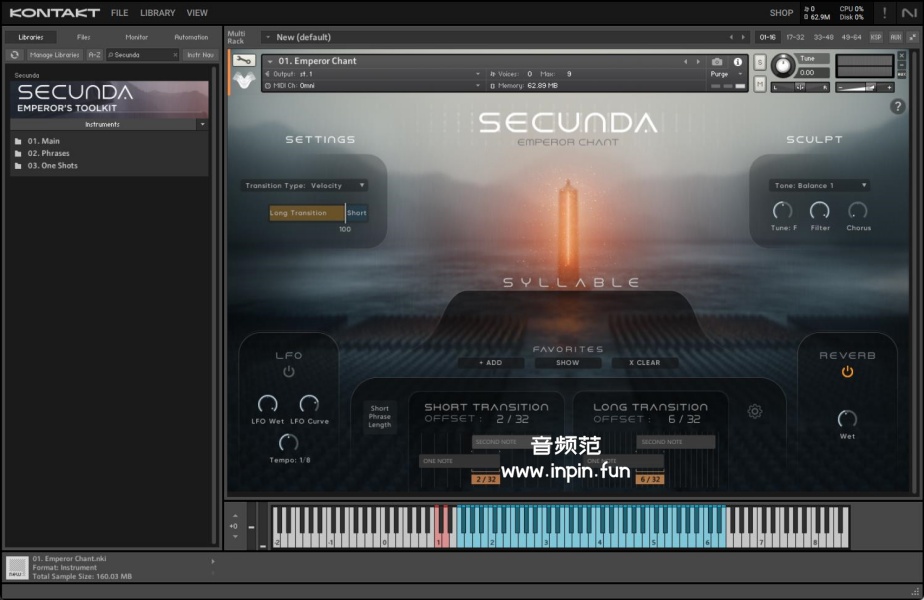
Task: Click the keyboard octave down arrow
Action: point(235,537)
